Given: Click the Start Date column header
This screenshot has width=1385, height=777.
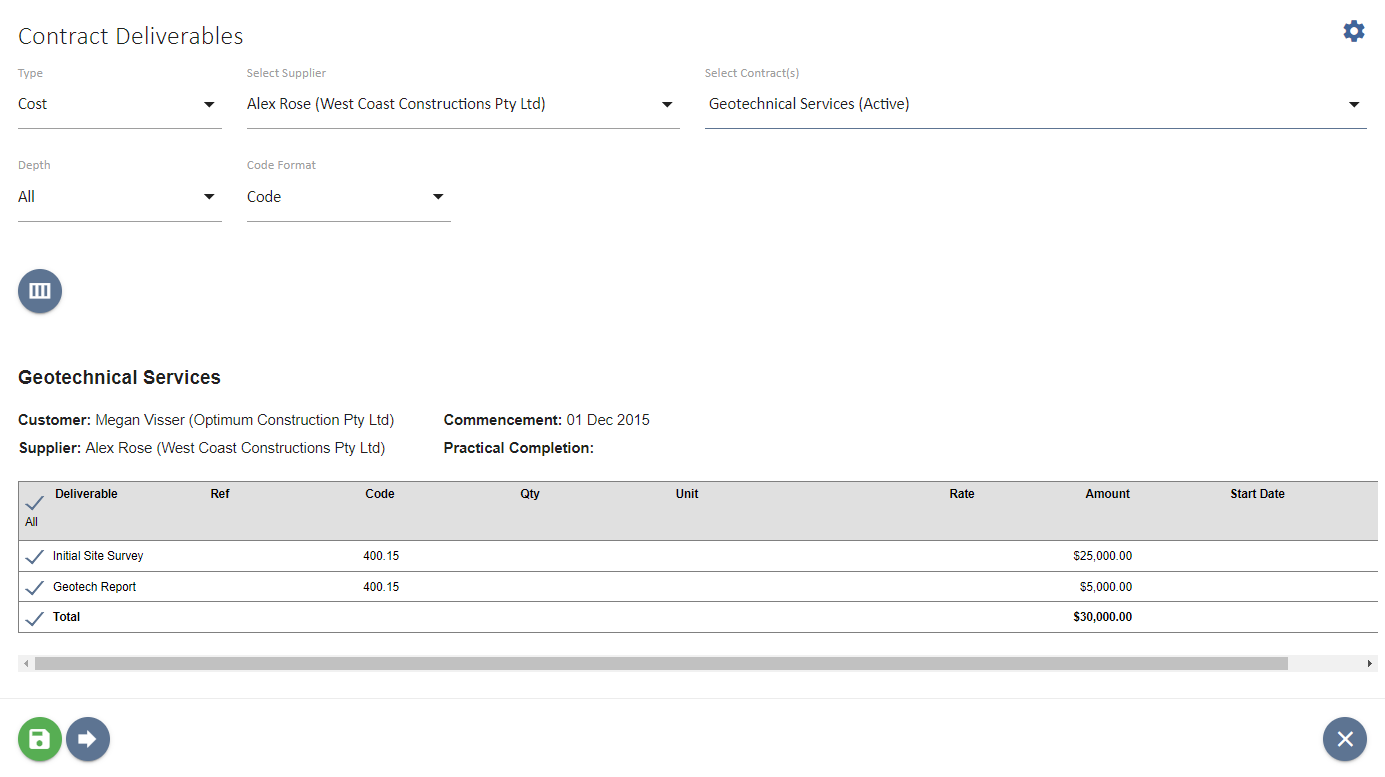Looking at the screenshot, I should coord(1257,493).
